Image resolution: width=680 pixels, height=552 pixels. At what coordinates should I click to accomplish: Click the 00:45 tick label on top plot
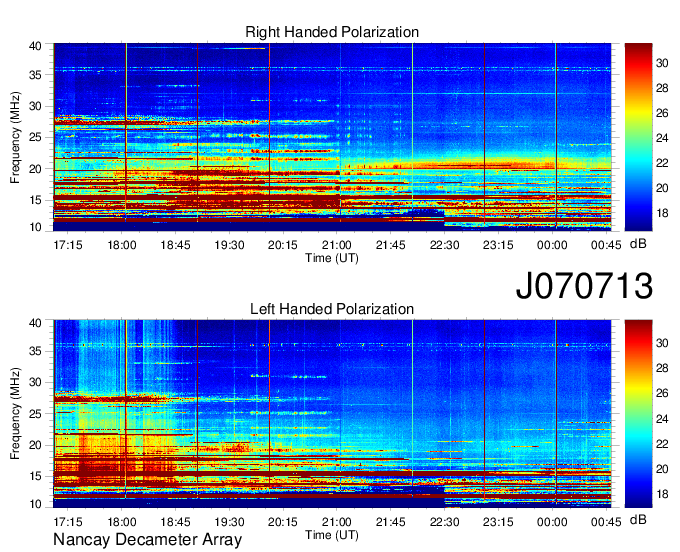[606, 245]
